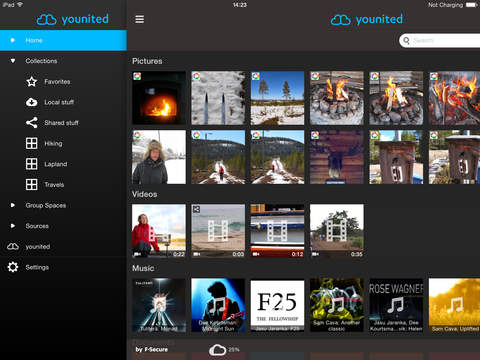Select Home in the sidebar
The image size is (480, 360).
63,40
